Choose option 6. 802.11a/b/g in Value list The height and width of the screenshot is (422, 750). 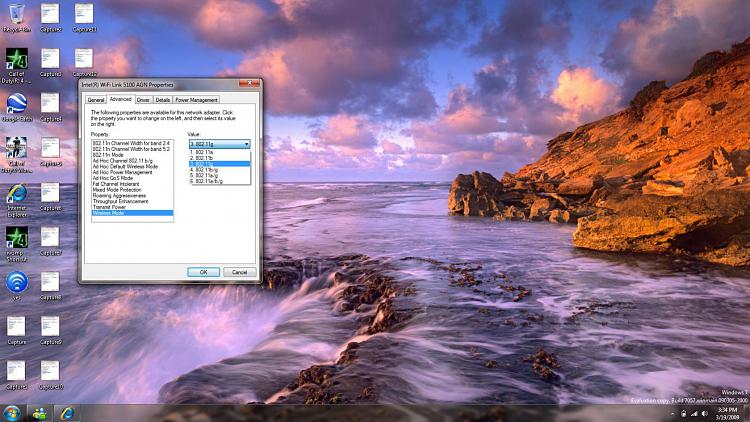pyautogui.click(x=220, y=181)
